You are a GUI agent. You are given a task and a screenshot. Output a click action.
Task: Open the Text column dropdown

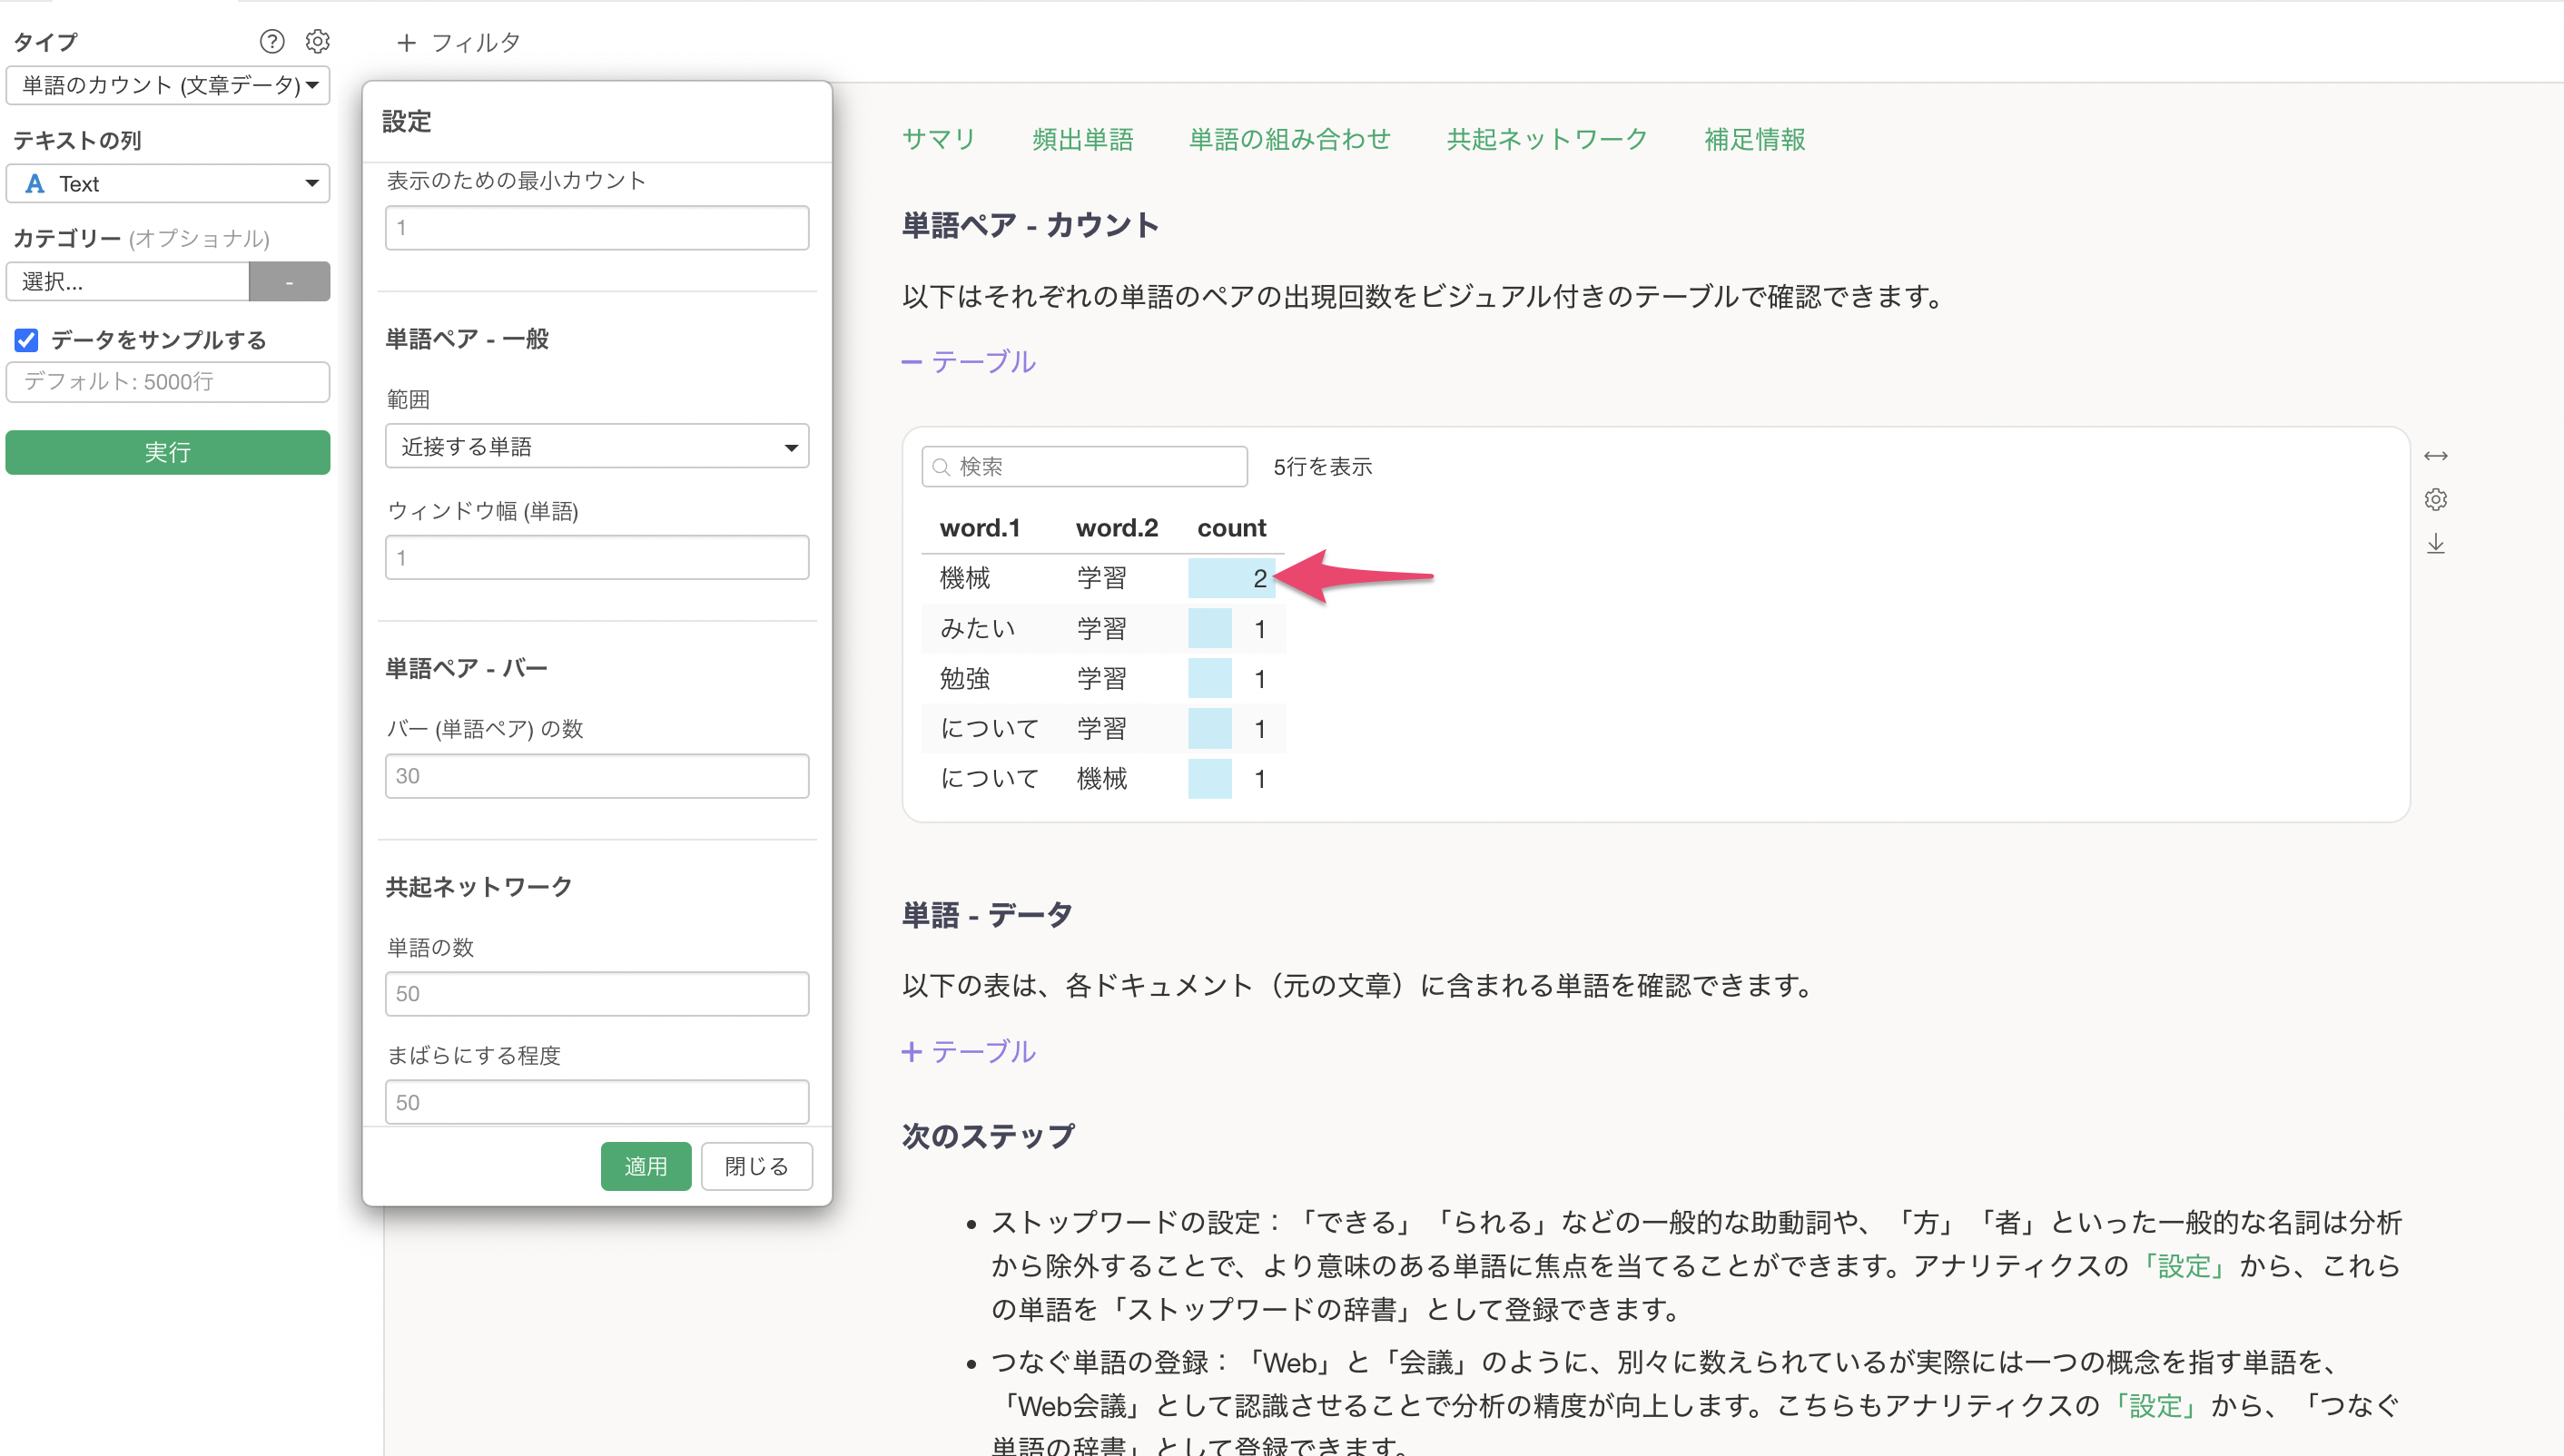click(168, 183)
